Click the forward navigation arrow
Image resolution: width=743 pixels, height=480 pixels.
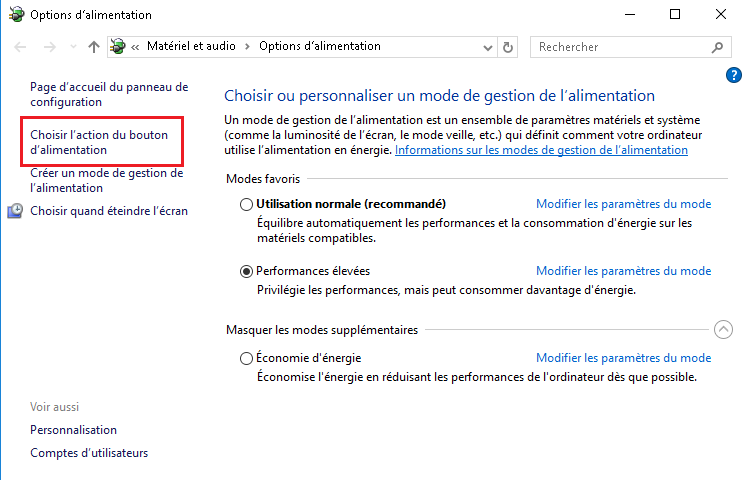coord(50,47)
